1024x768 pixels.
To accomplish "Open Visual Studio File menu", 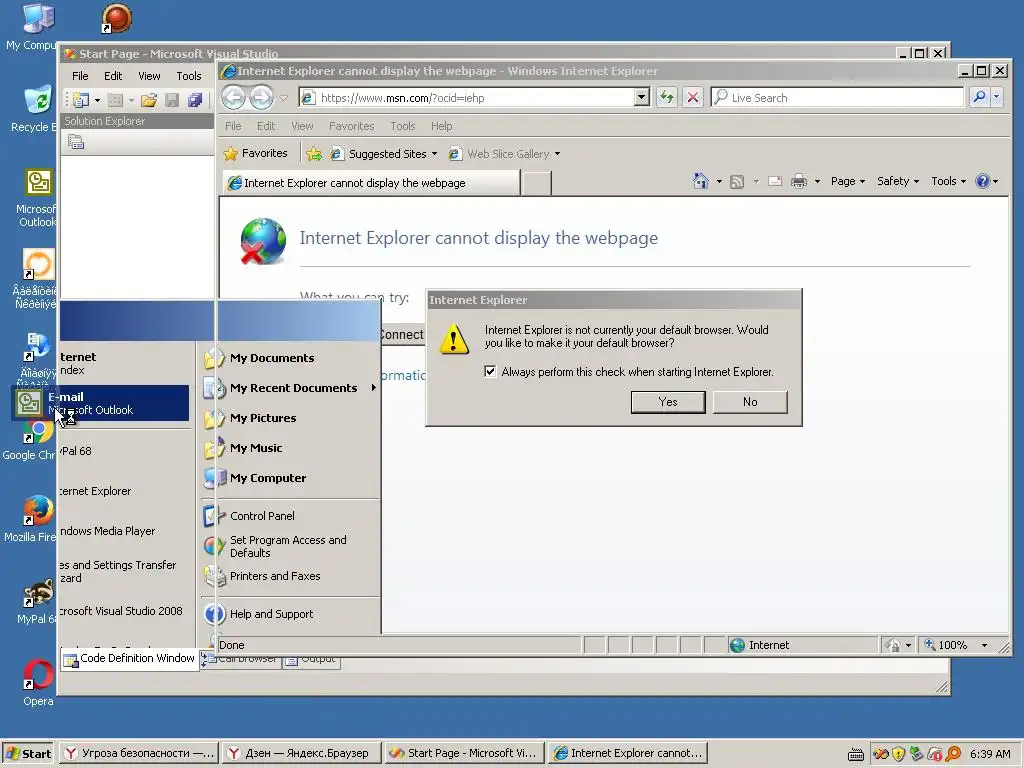I will [x=80, y=76].
